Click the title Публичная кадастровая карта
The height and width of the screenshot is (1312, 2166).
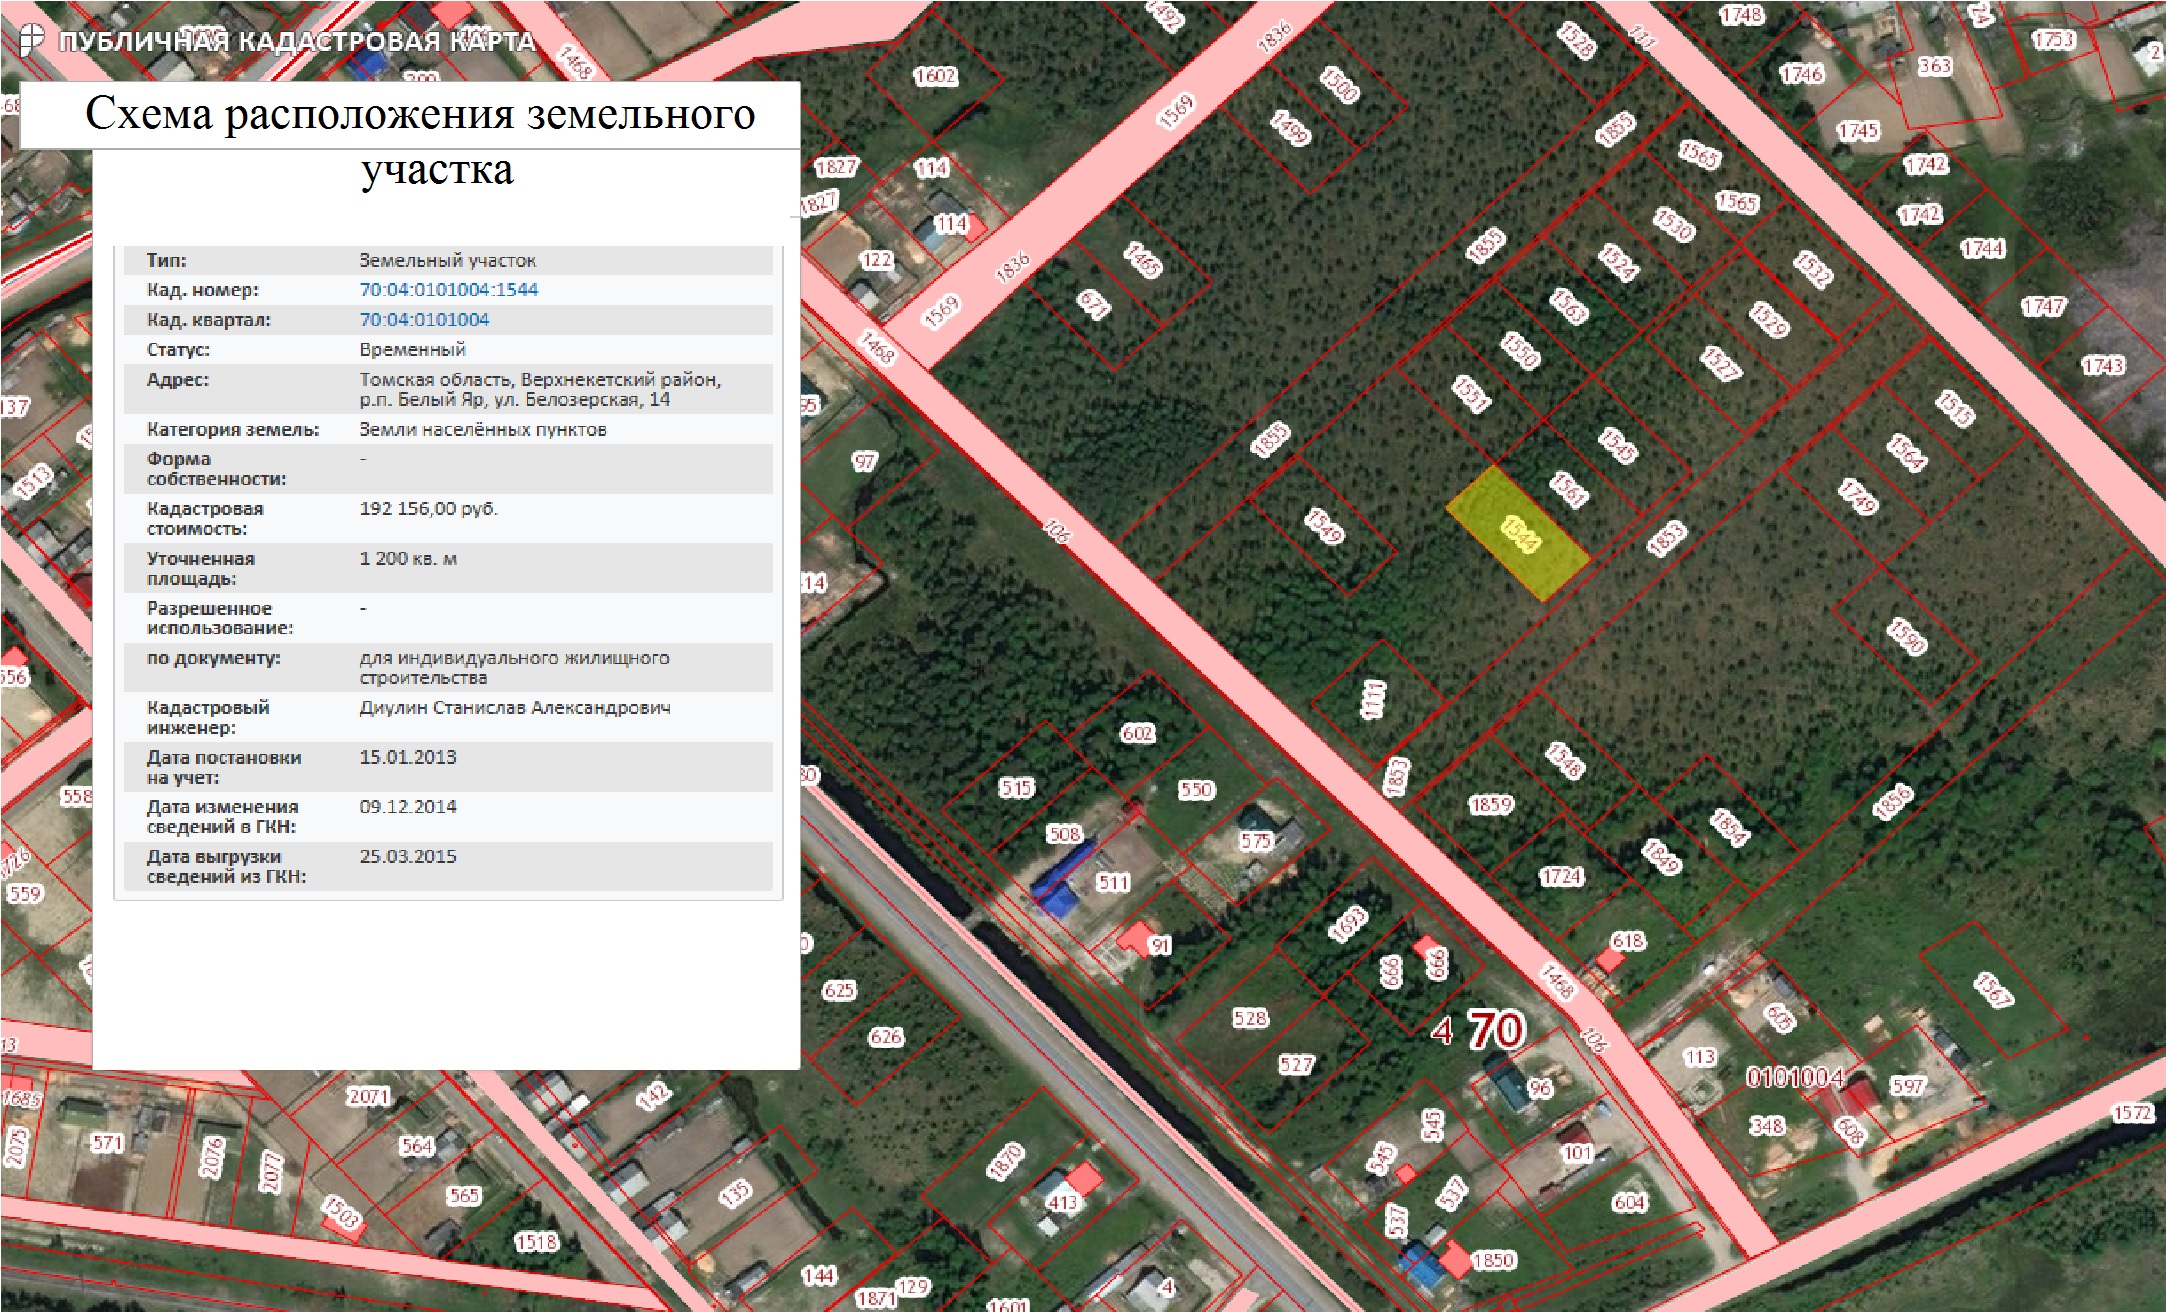[x=297, y=42]
